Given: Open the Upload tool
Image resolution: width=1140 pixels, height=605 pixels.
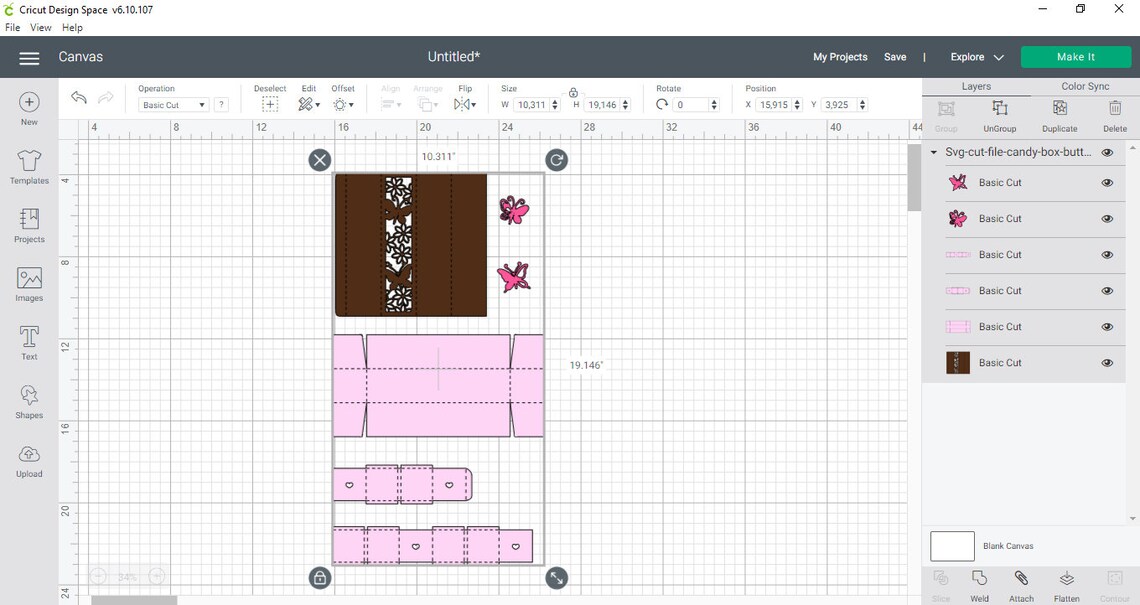Looking at the screenshot, I should pyautogui.click(x=28, y=461).
